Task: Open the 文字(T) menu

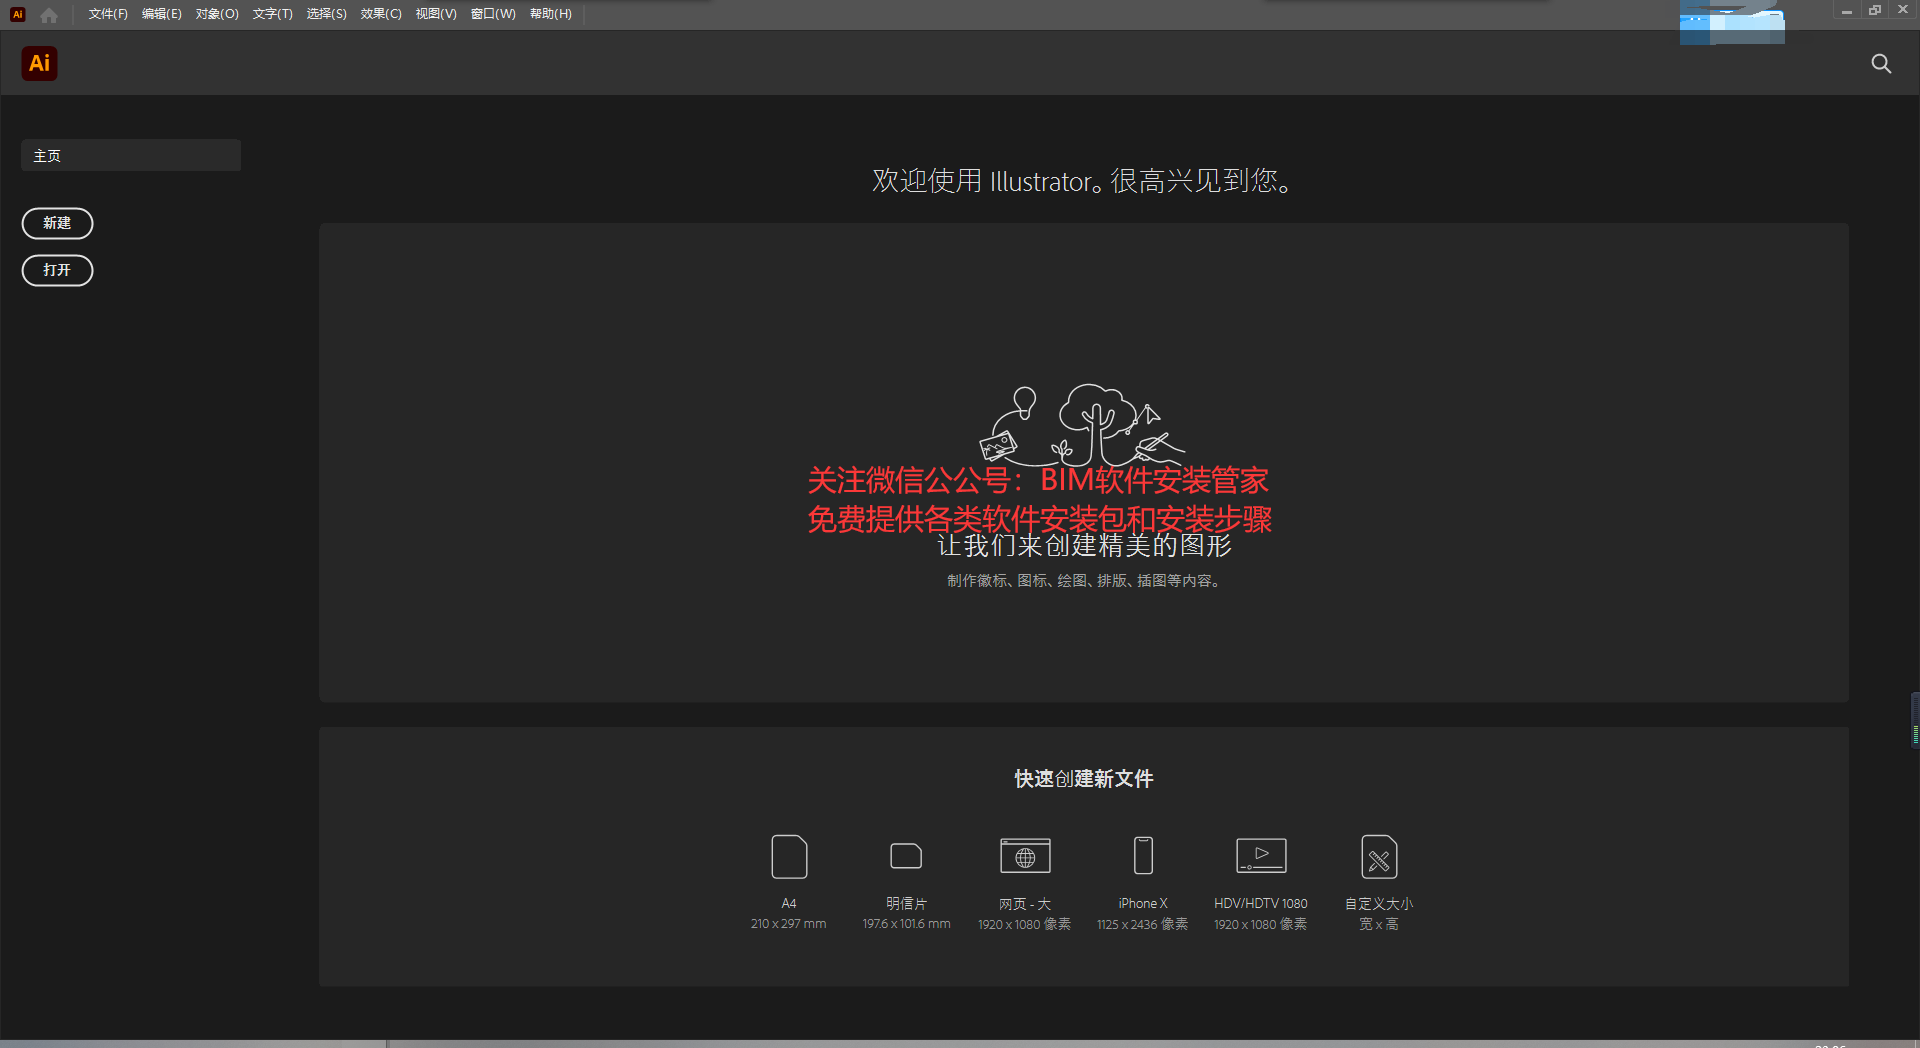Action: (x=272, y=14)
